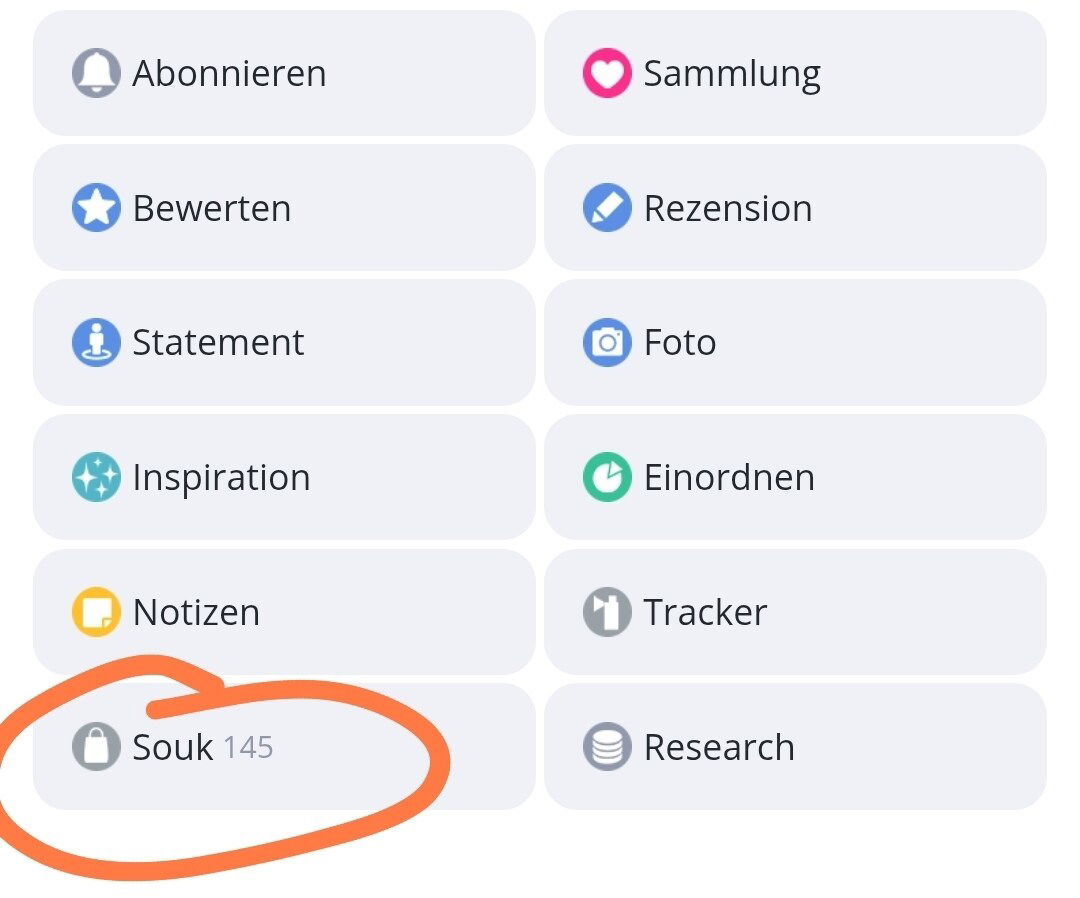Screen dimensions: 1080x898
Task: Write a Rezension review
Action: coord(795,207)
